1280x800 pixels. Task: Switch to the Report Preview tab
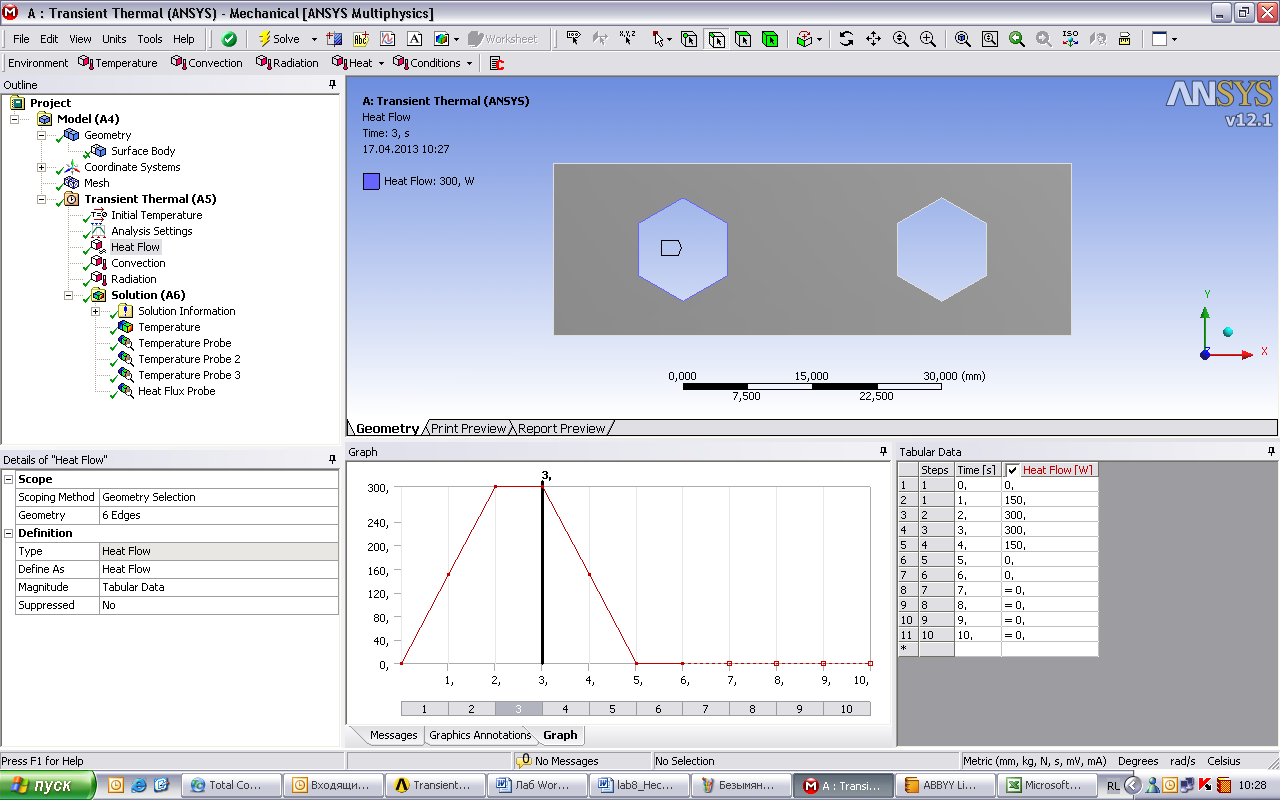point(561,428)
